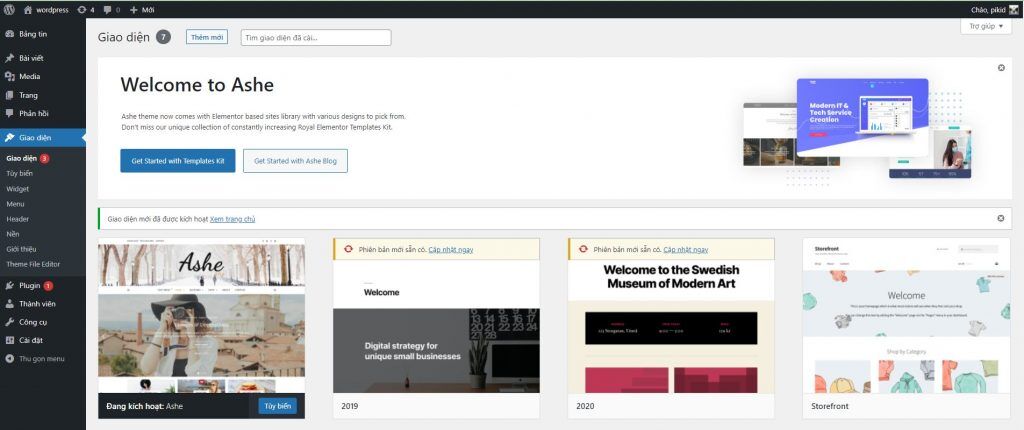This screenshot has width=1024, height=430.
Task: Dismiss the theme activated notice
Action: 1000,218
